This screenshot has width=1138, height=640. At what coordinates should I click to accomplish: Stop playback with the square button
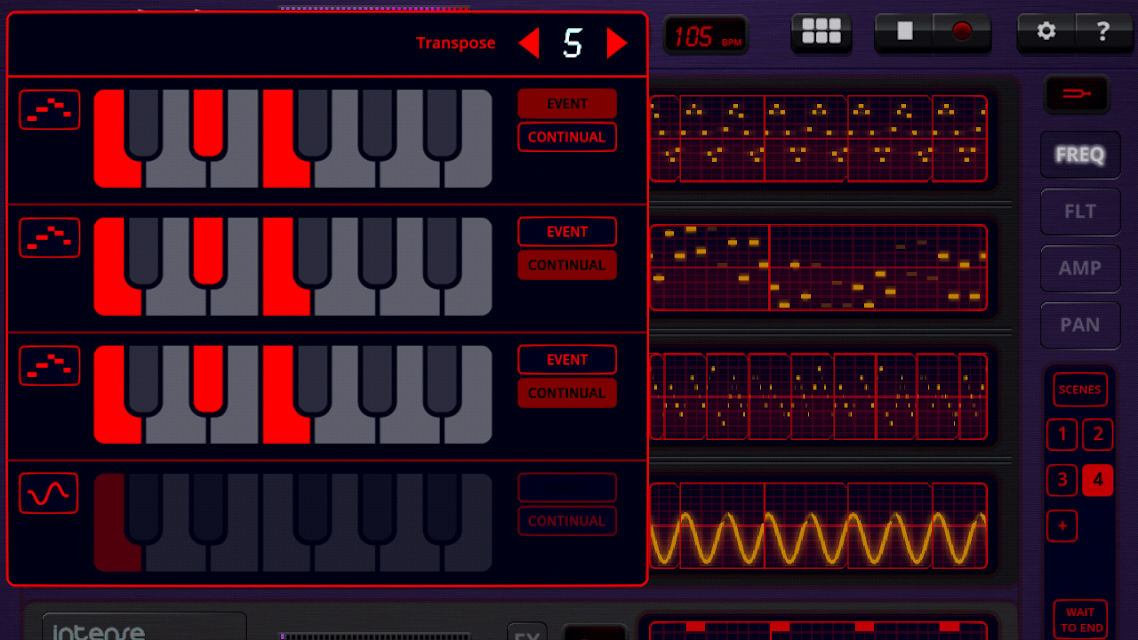pyautogui.click(x=904, y=31)
